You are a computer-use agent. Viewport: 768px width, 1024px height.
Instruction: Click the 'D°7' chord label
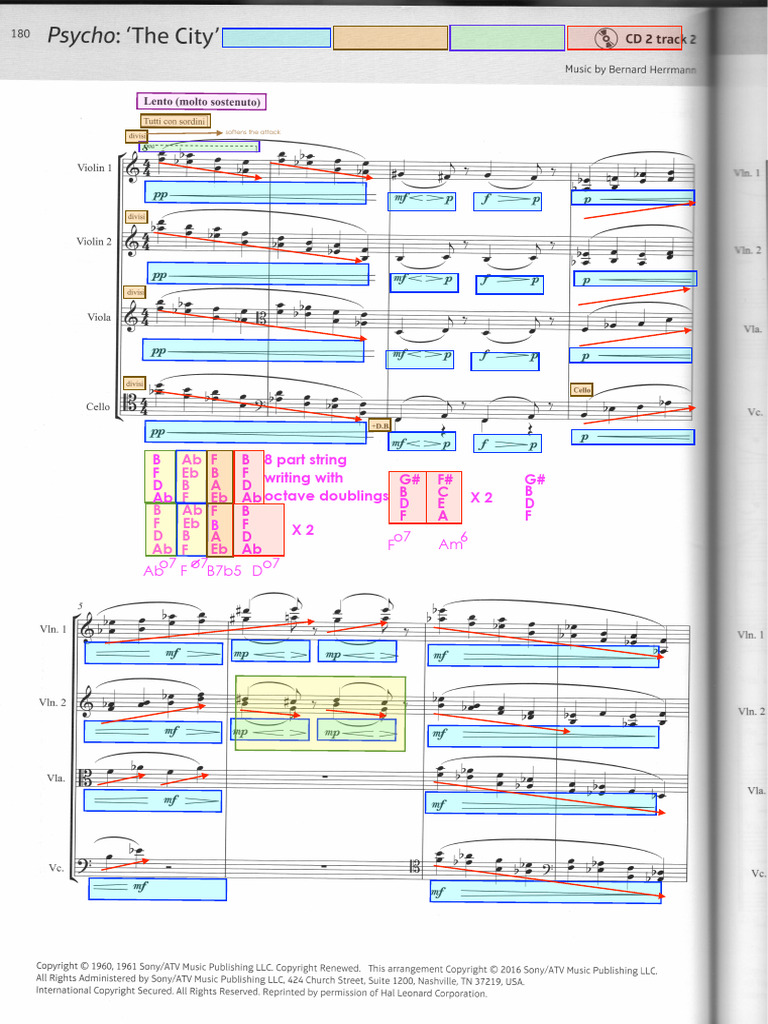266,568
